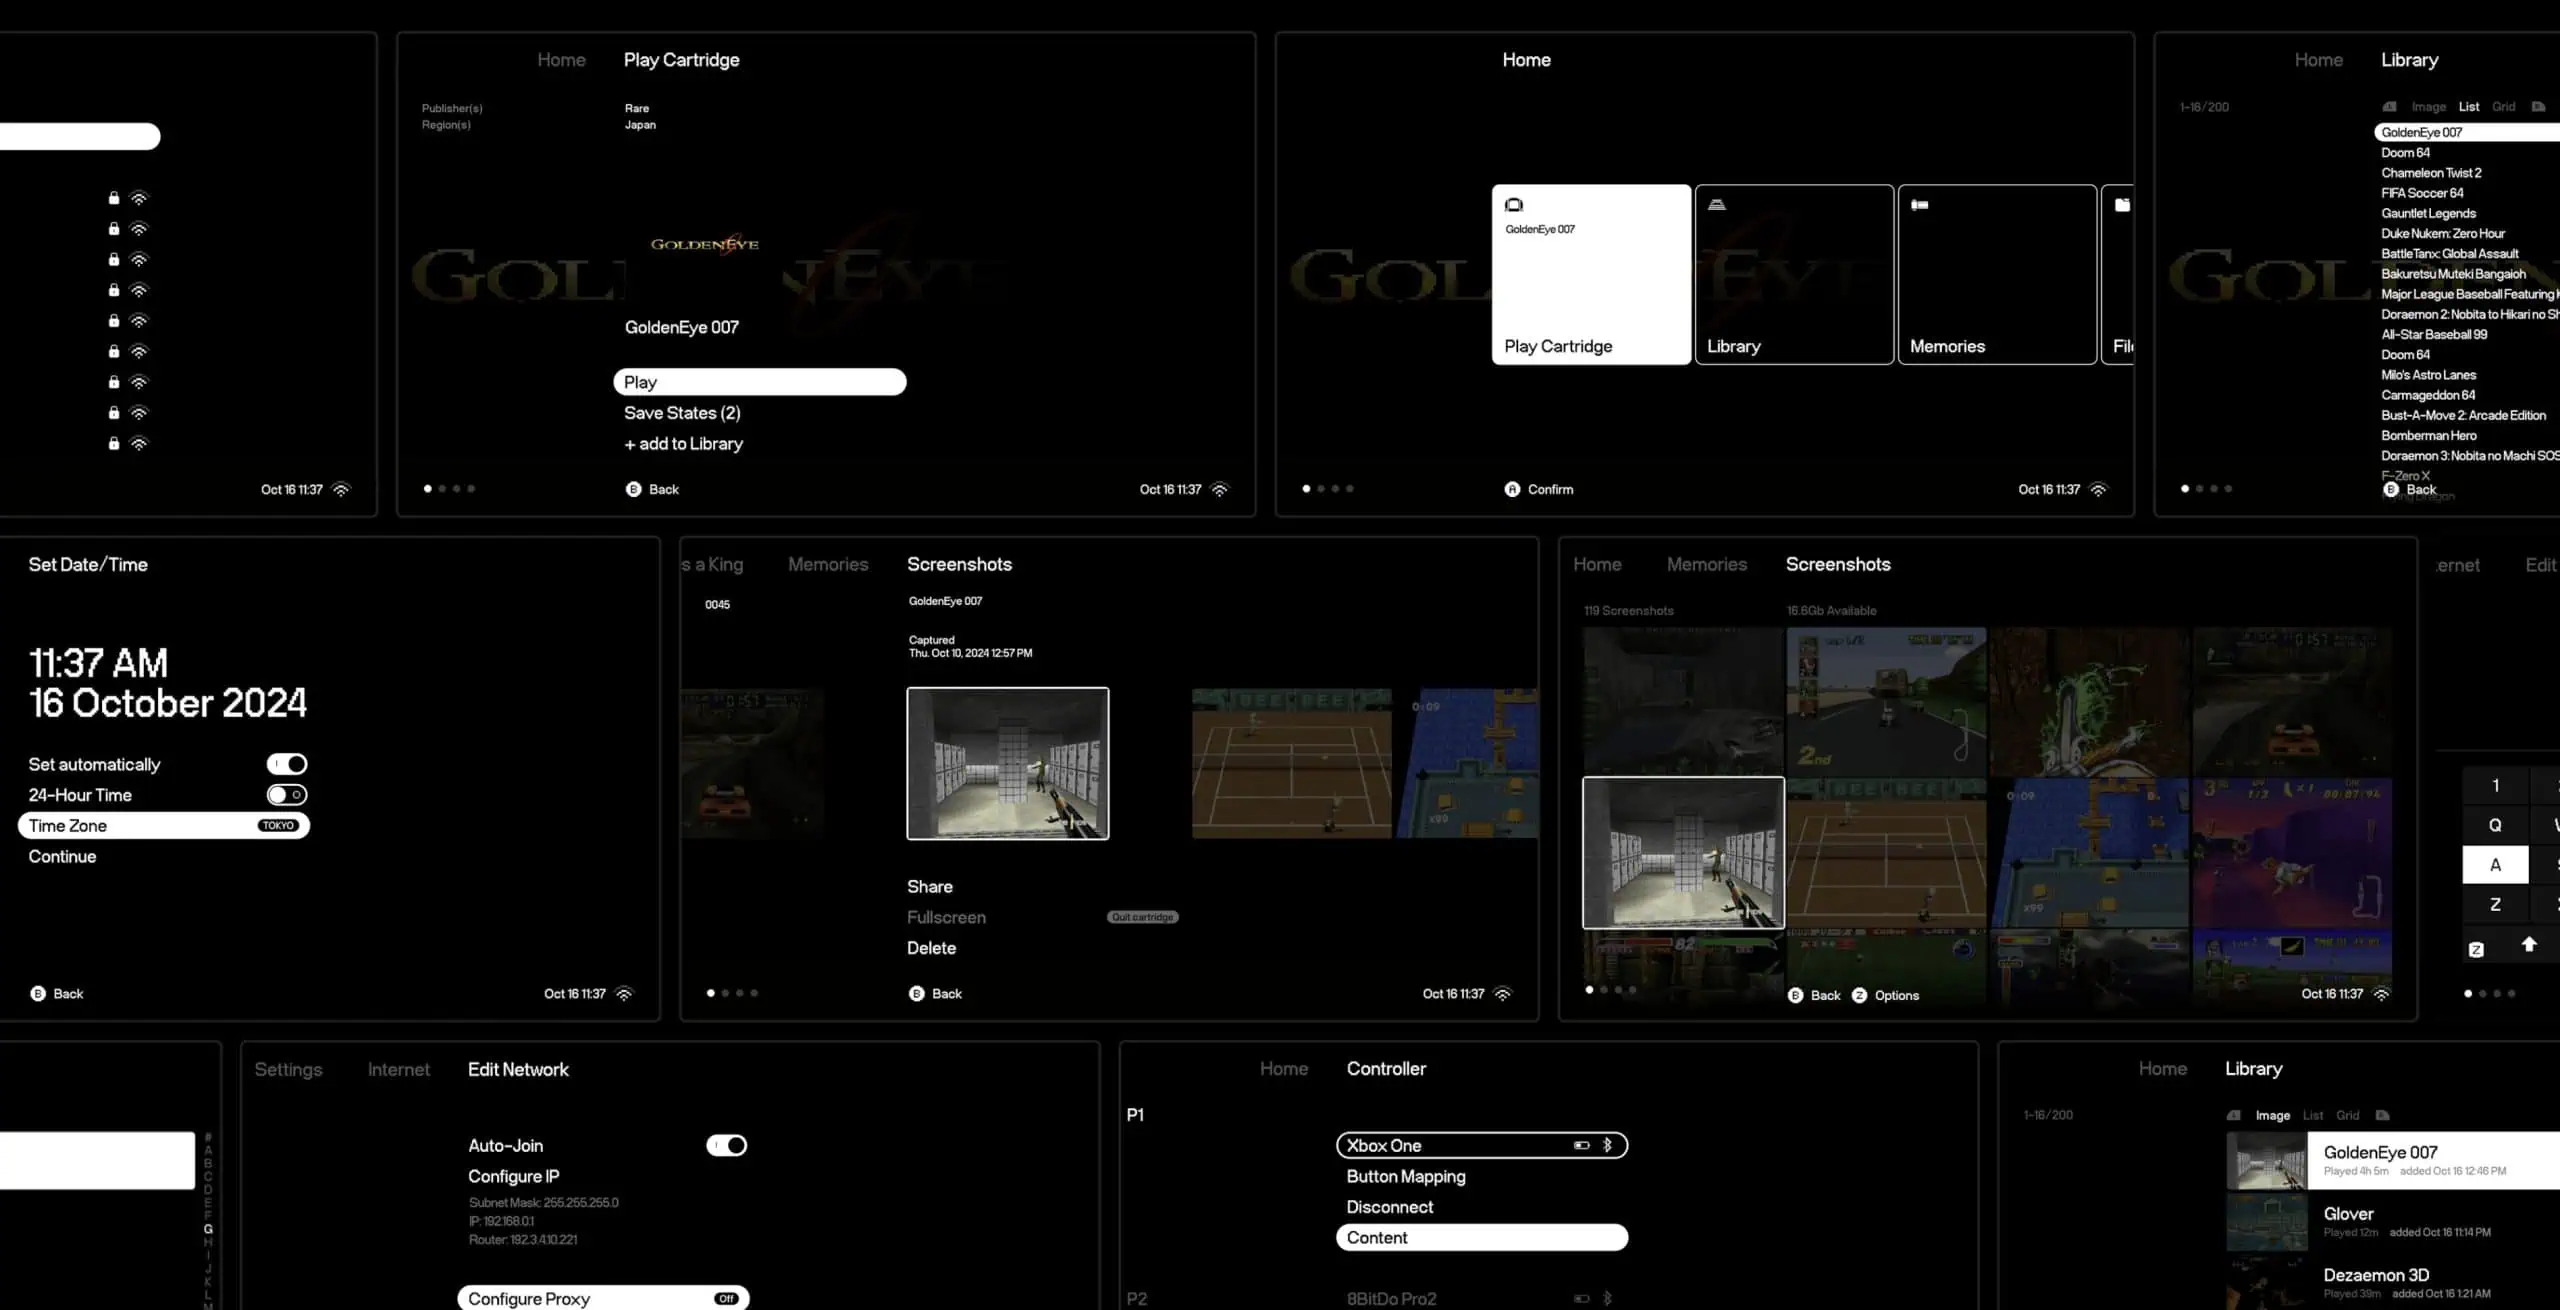Click the Bluetooth icon on Xbox One row
The image size is (2560, 1310).
(1607, 1145)
